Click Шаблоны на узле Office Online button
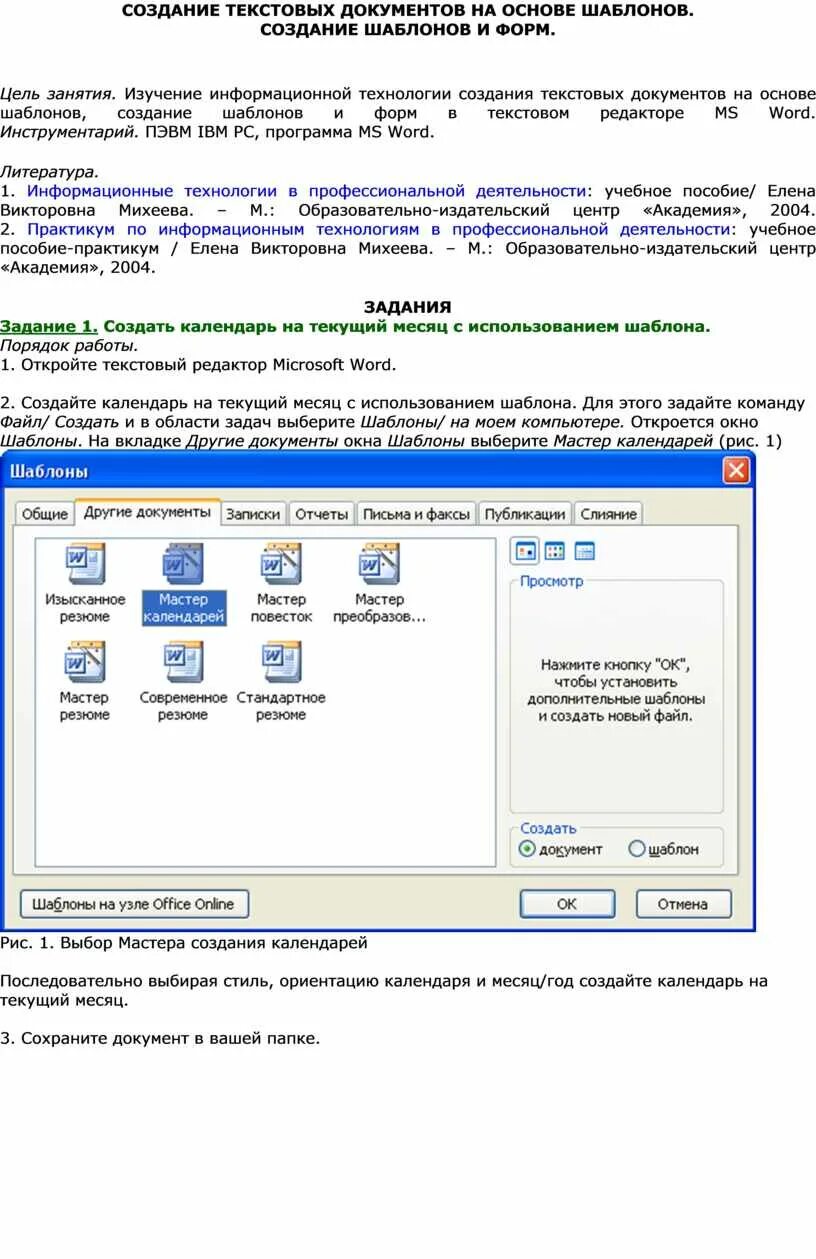The image size is (816, 1259). (134, 904)
